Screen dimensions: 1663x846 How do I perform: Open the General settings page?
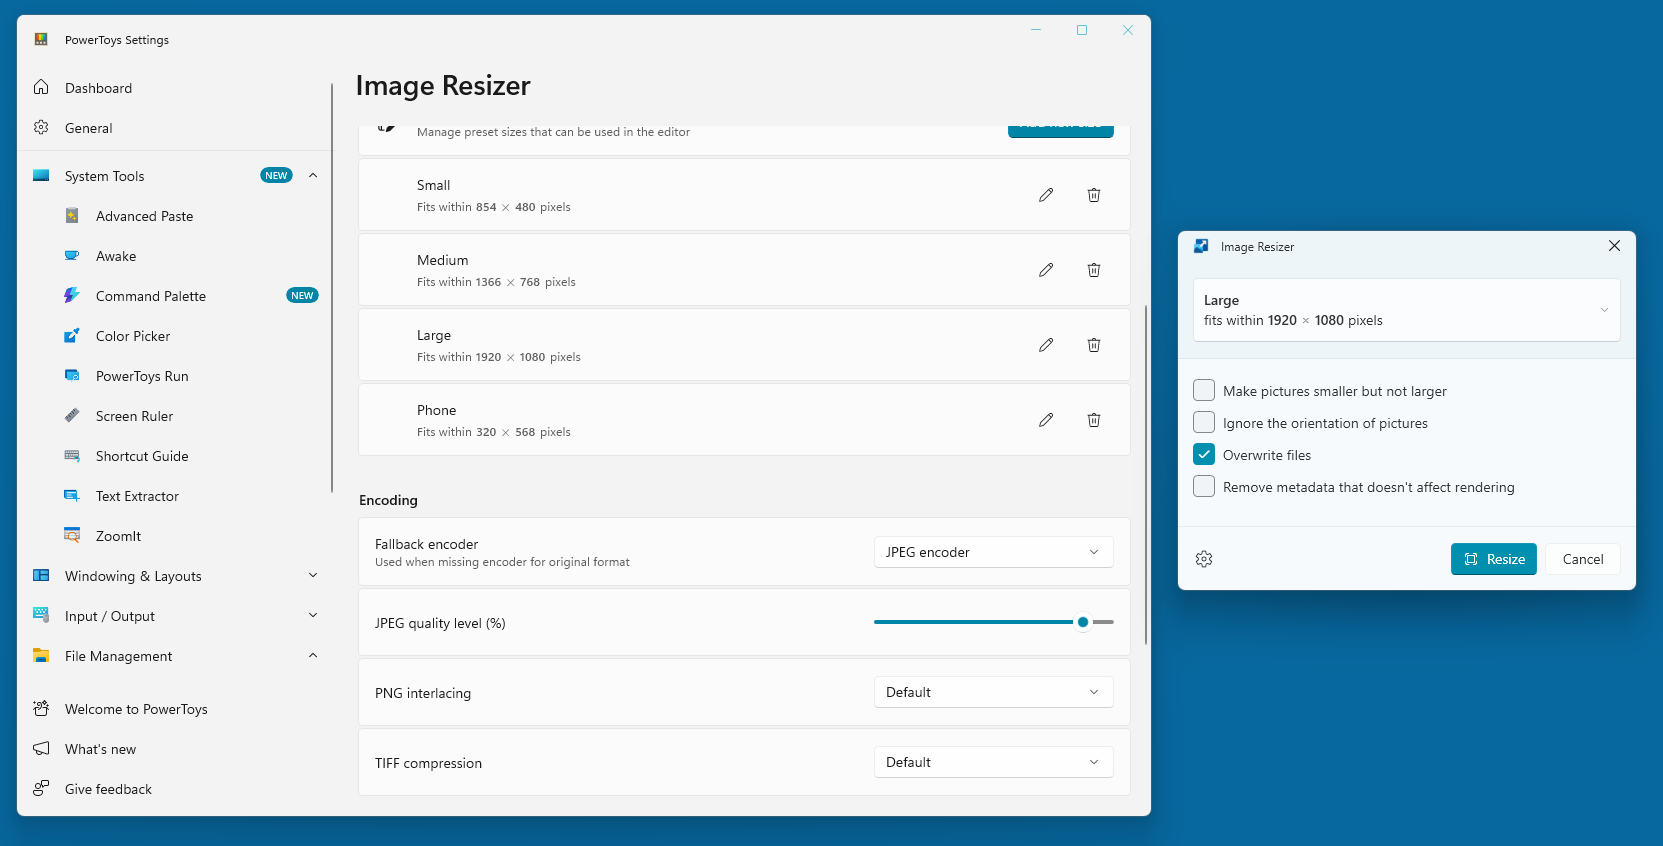[x=89, y=128]
